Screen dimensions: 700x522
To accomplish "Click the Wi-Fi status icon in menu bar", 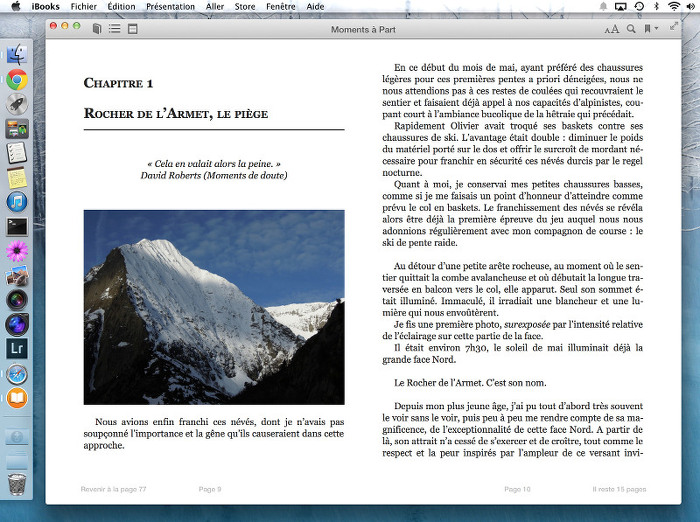I will (674, 6).
